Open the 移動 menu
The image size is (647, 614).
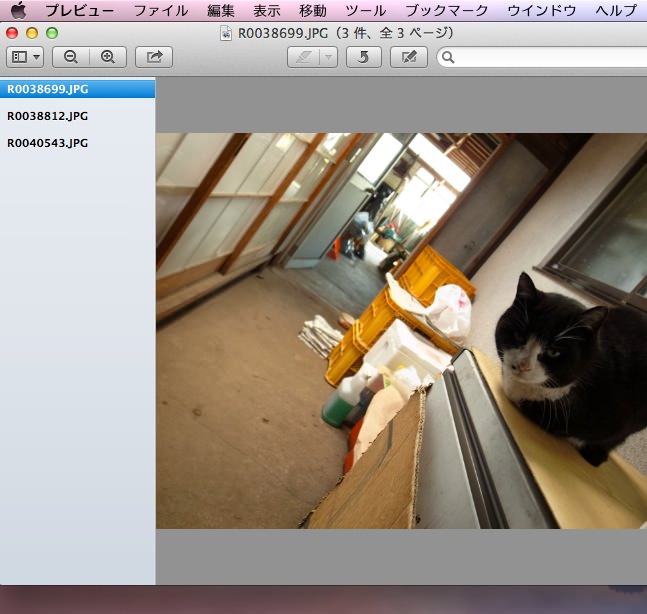coord(313,10)
